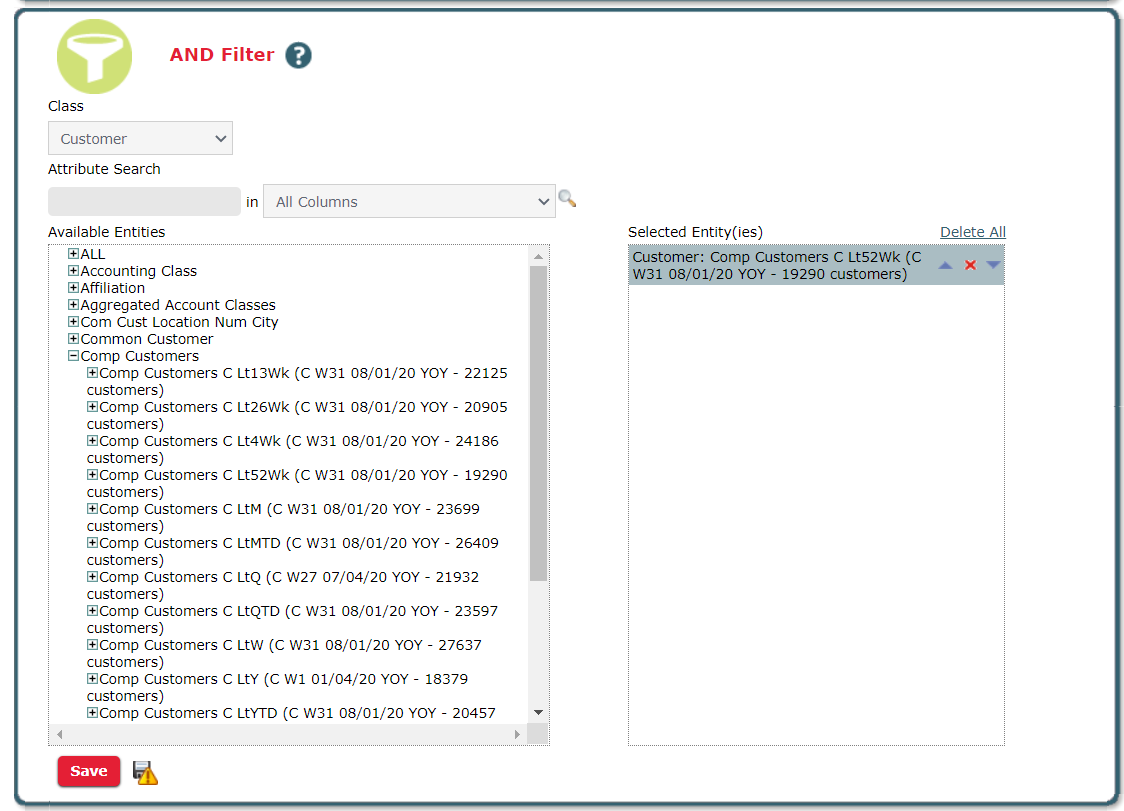Screen dimensions: 1124x811
Task: Click the red Save button
Action: 89,771
